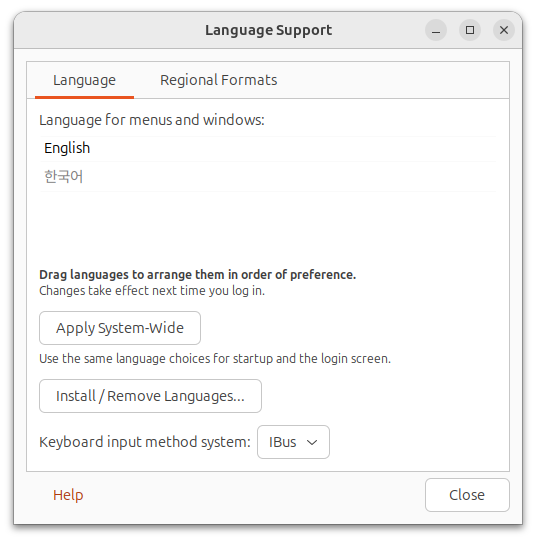Expand the IBus input method dropdown

(x=293, y=442)
